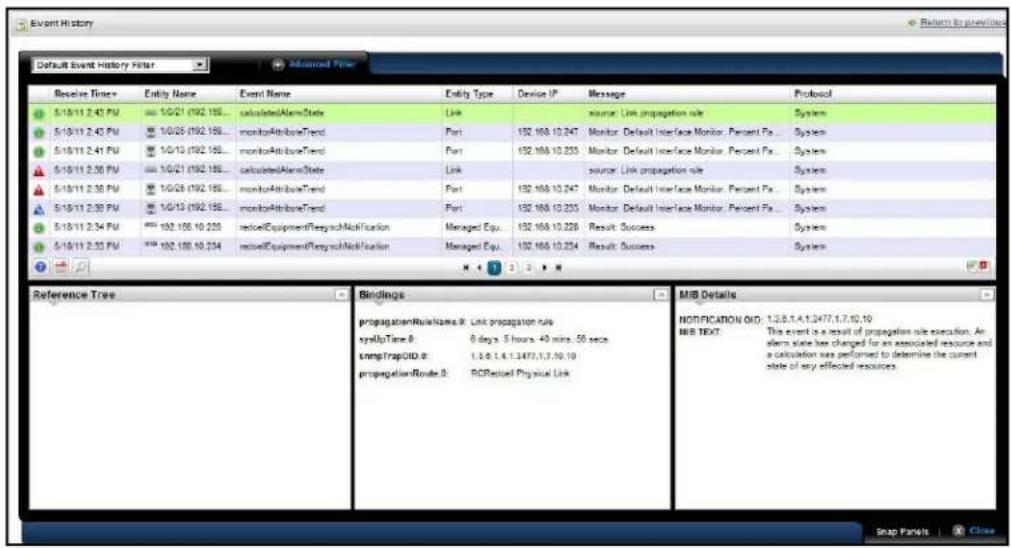Select page 1 in pagination
Image resolution: width=1012 pixels, height=548 pixels.
pyautogui.click(x=494, y=268)
